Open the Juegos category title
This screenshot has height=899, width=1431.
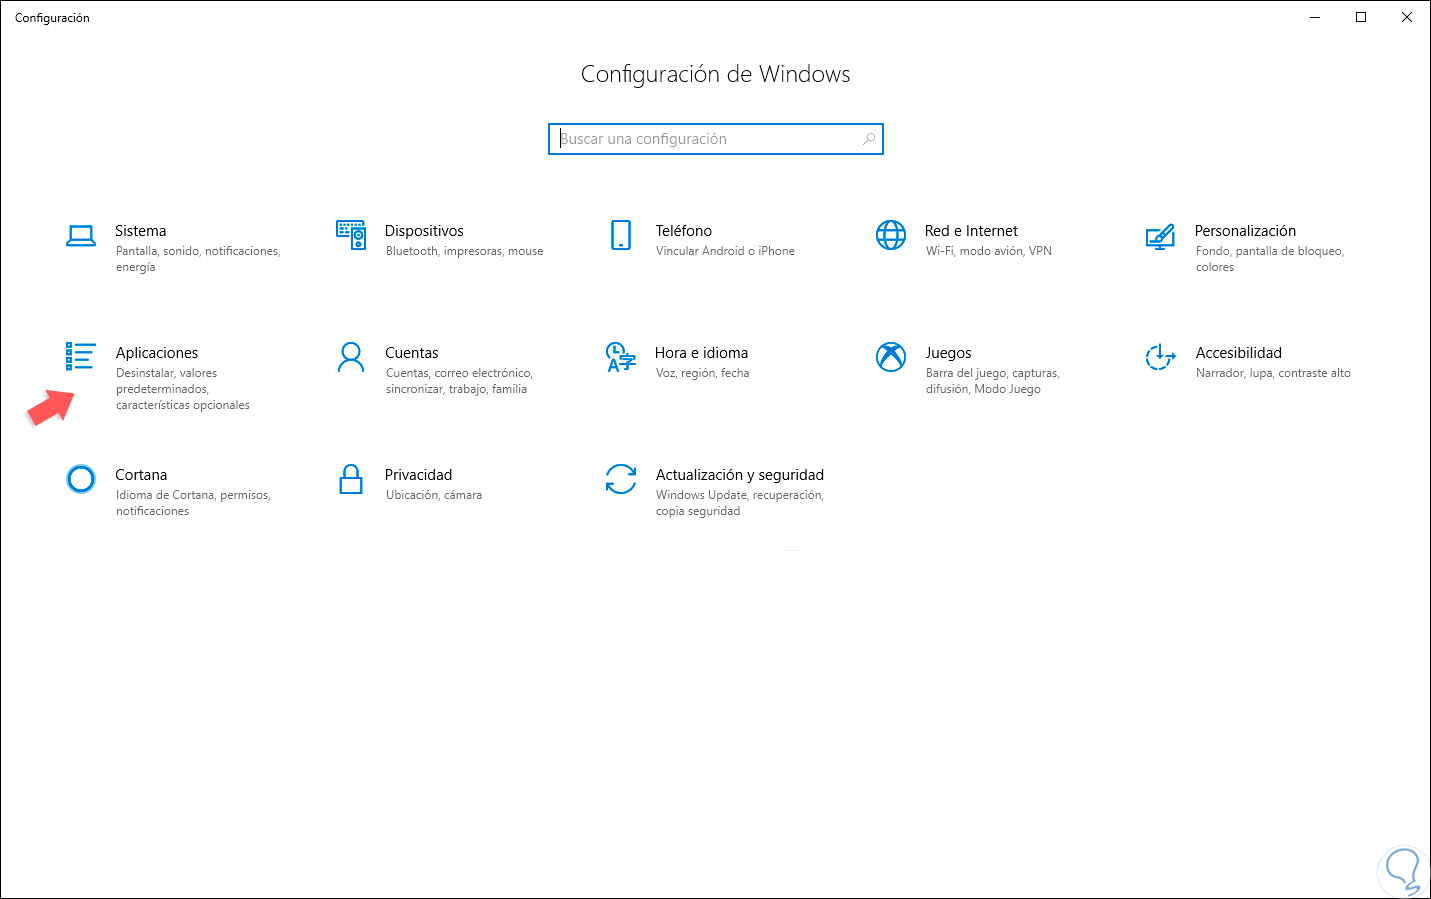948,353
